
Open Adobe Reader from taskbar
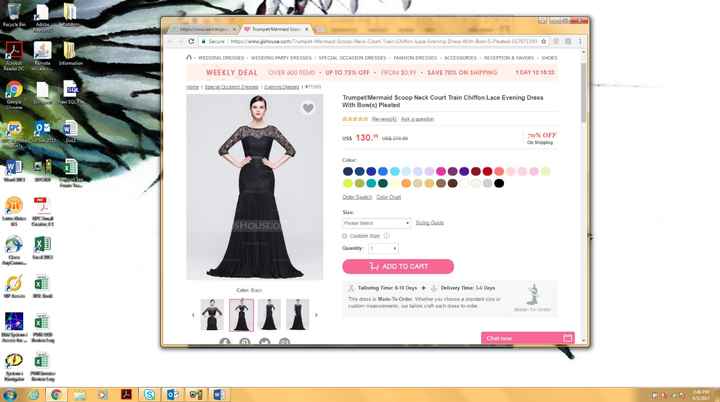pyautogui.click(x=126, y=395)
